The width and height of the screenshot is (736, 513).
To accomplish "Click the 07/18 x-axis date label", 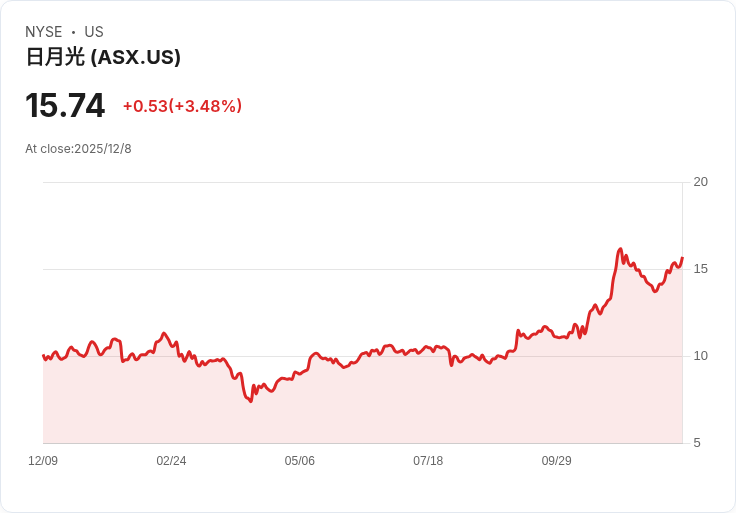I will coord(428,461).
